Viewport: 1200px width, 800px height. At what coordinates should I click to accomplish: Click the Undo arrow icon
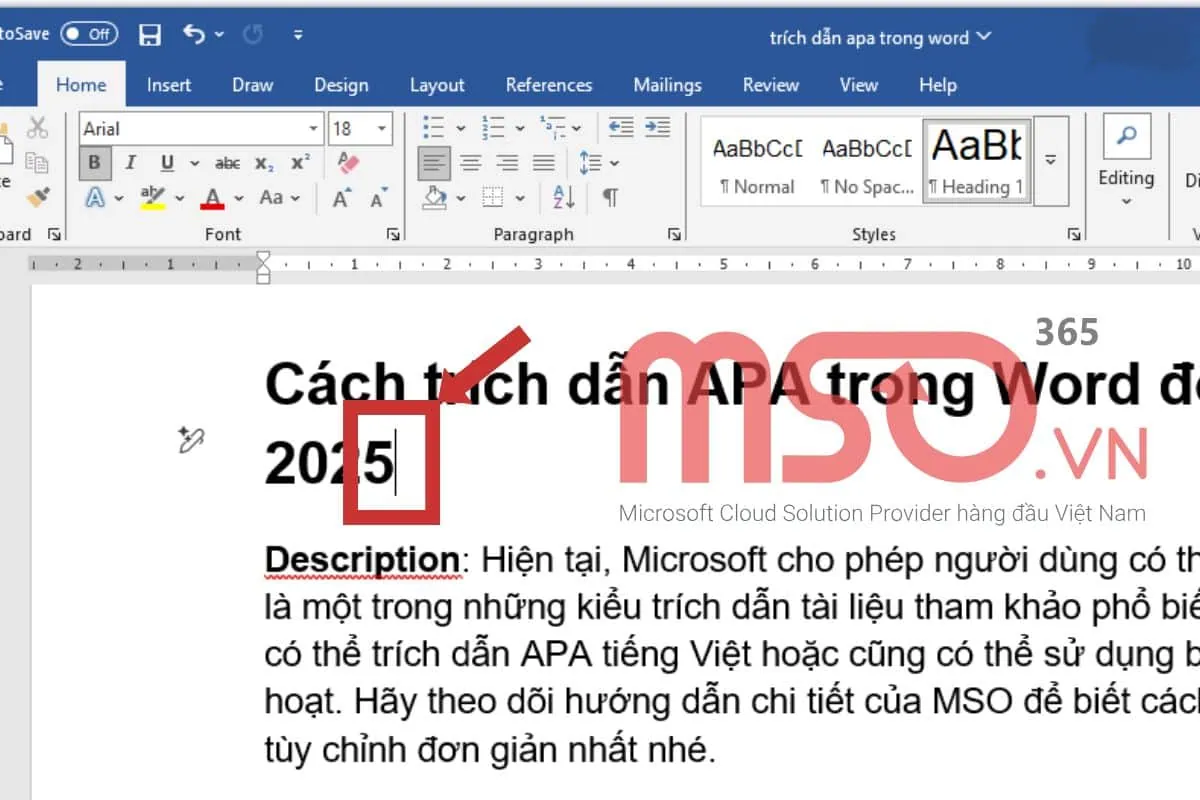point(194,35)
